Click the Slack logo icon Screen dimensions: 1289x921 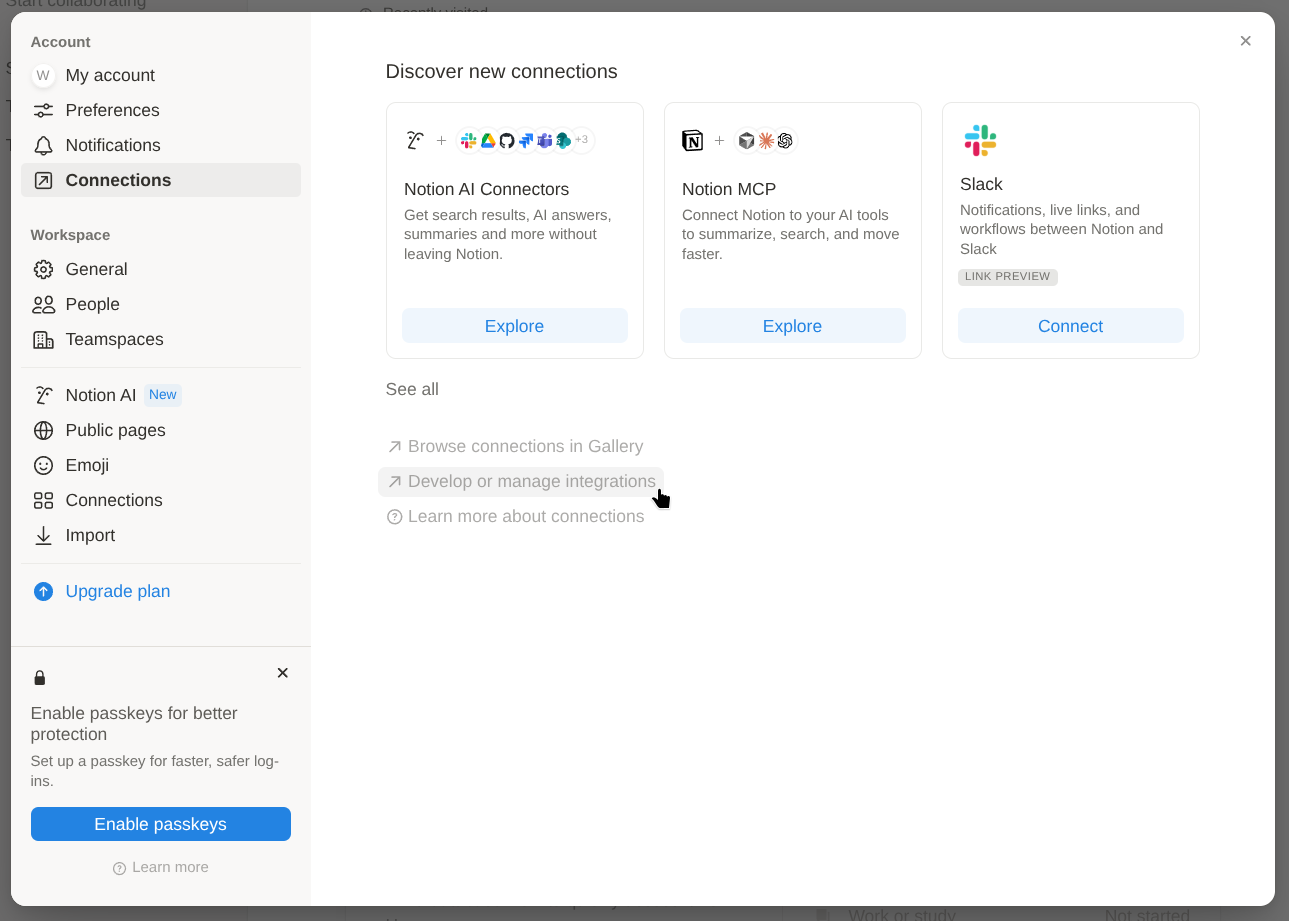980,141
